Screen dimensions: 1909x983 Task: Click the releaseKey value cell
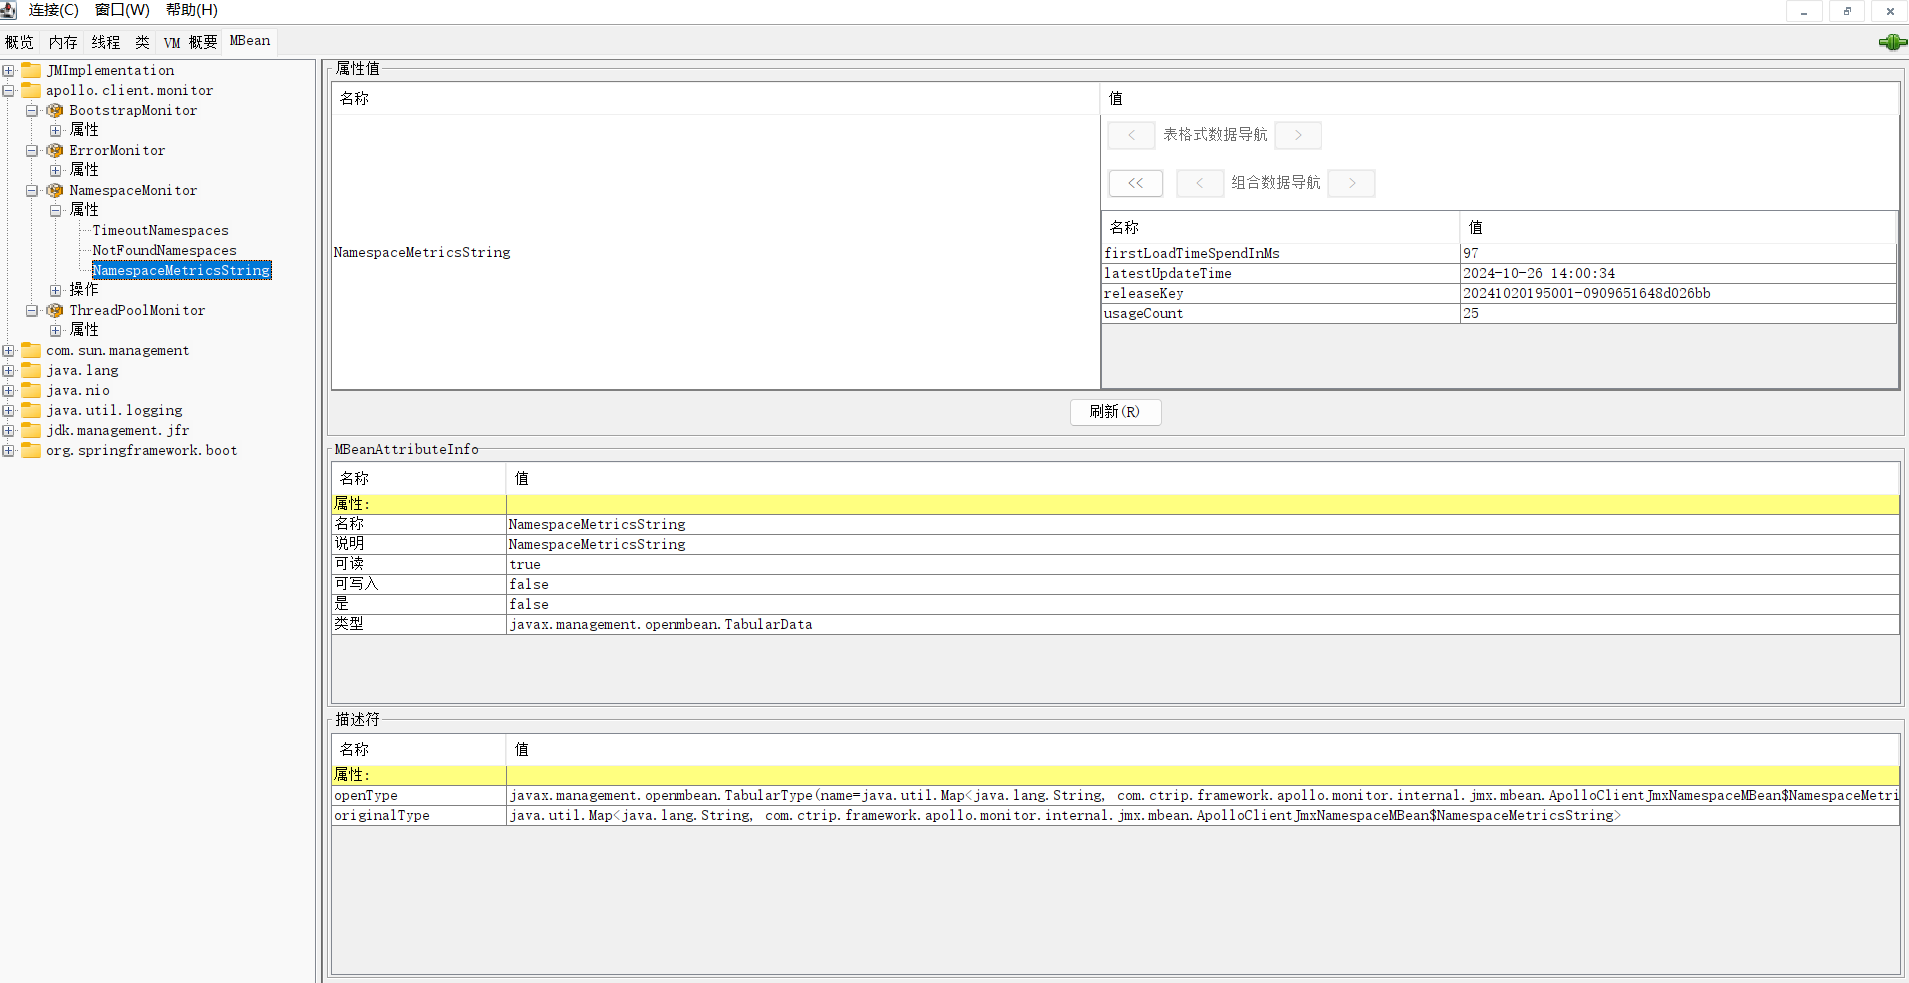(x=1678, y=294)
